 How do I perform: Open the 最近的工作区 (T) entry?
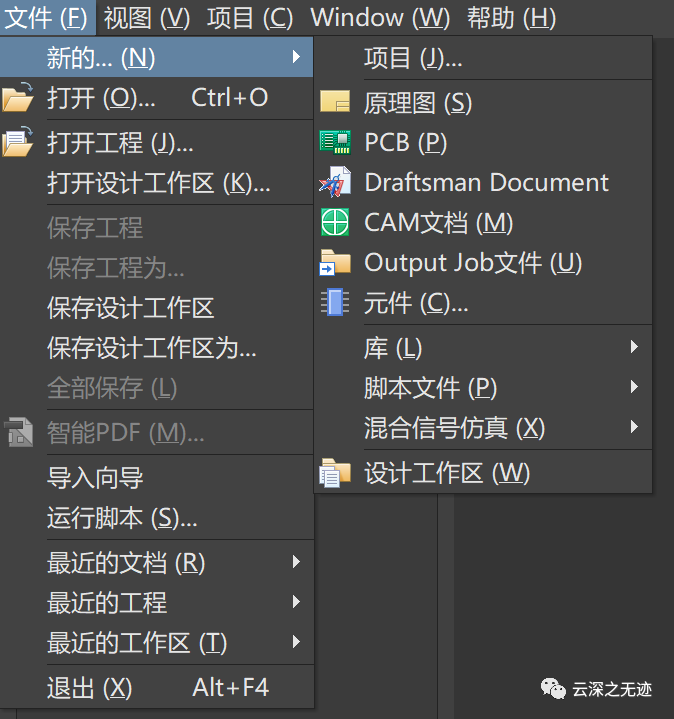pyautogui.click(x=156, y=642)
